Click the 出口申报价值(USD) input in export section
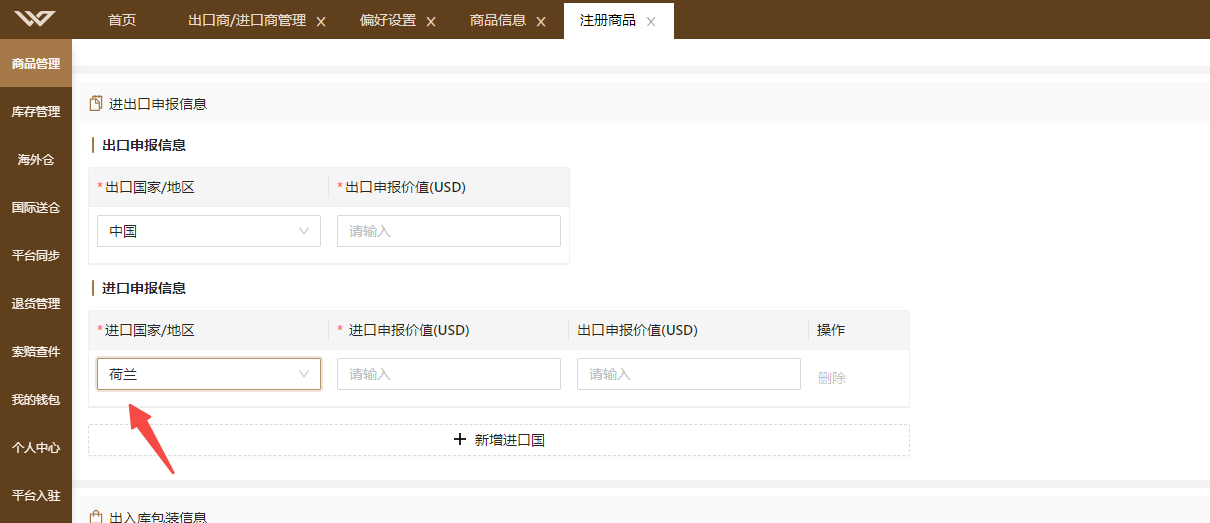 tap(449, 231)
